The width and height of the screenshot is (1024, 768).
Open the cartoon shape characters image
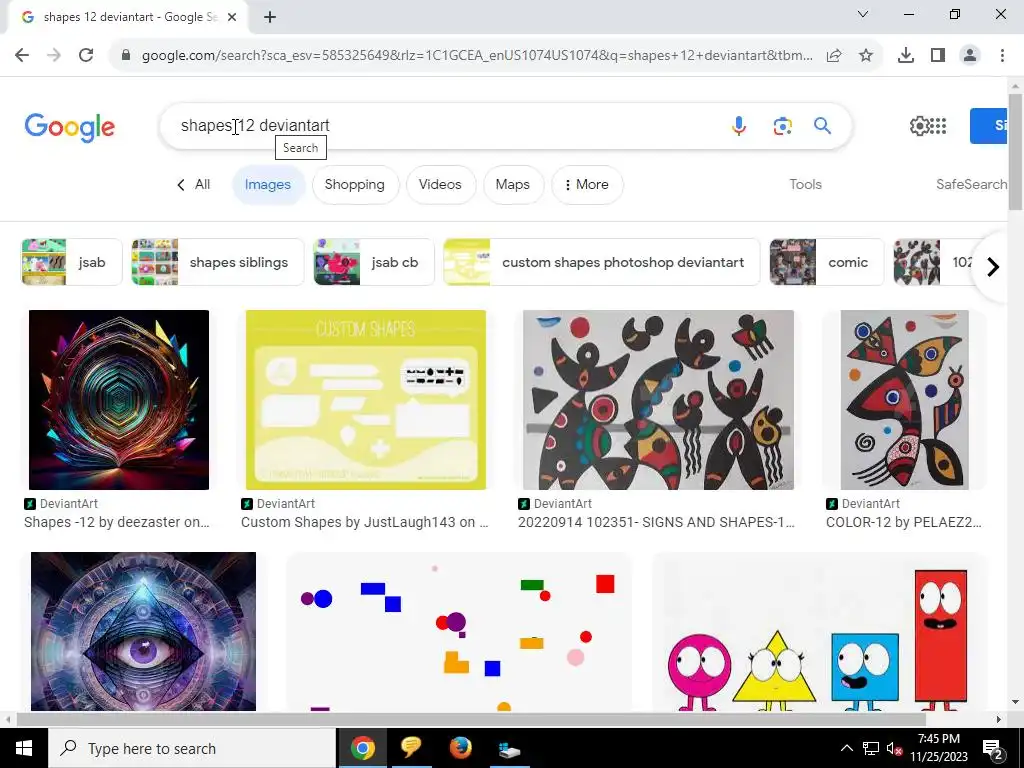819,632
